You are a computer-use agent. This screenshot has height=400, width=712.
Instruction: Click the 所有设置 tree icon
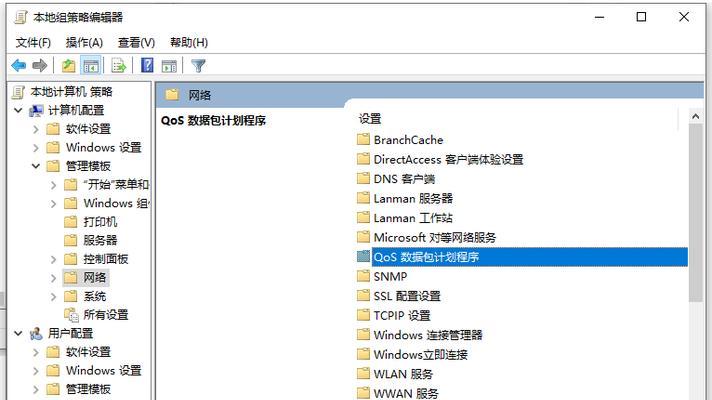click(71, 314)
